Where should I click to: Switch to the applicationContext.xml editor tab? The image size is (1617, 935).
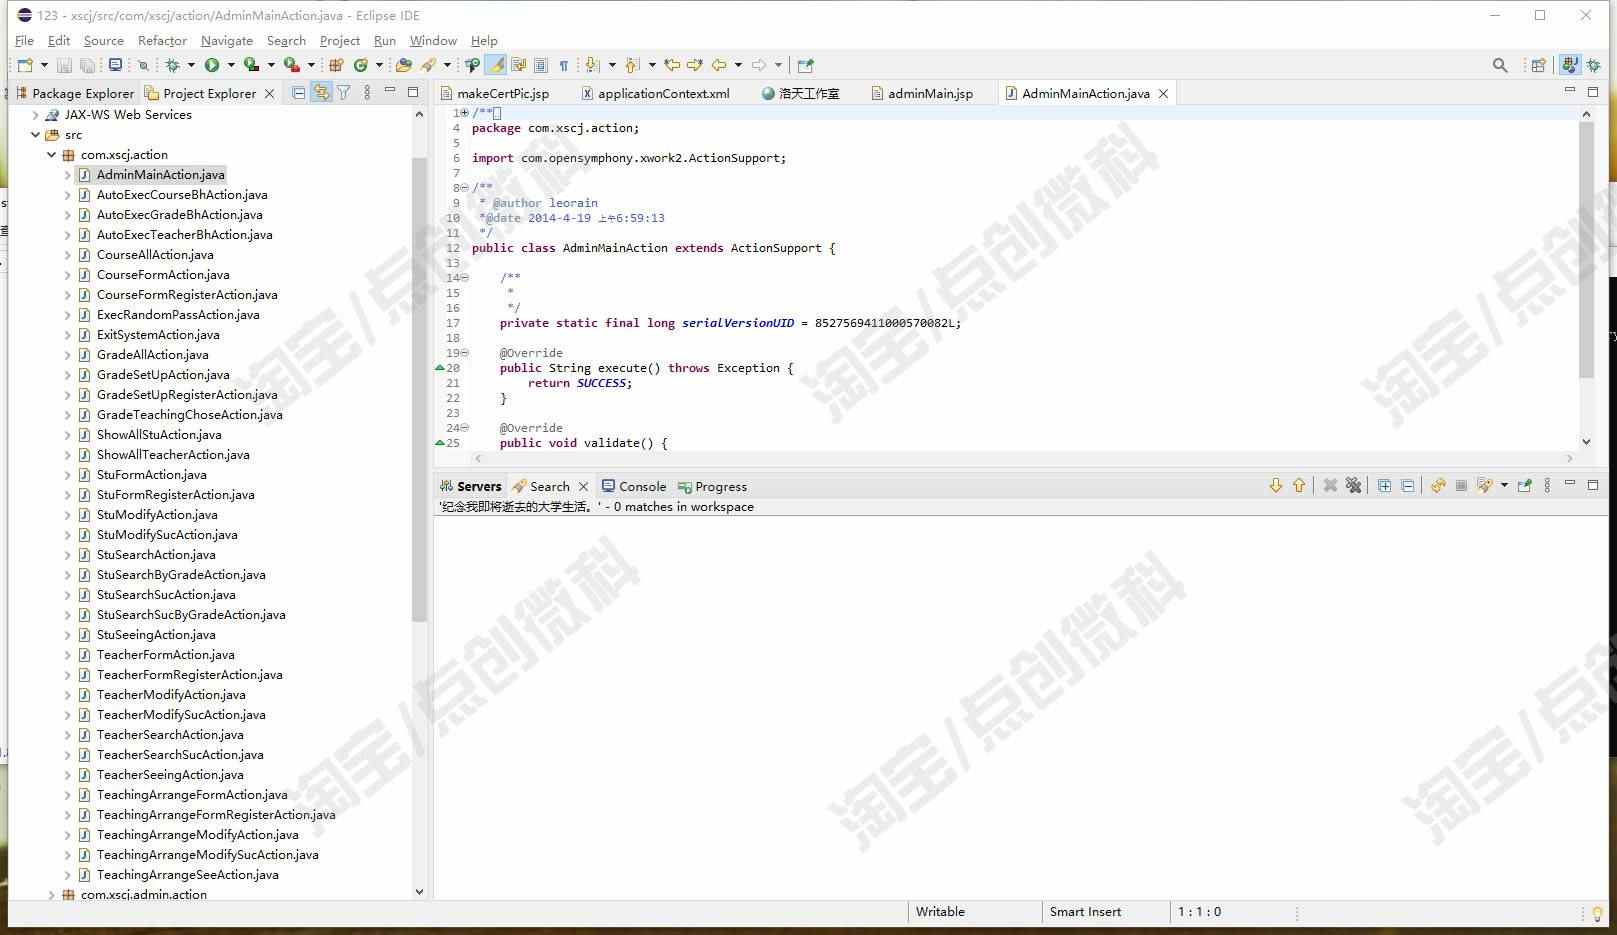(x=655, y=93)
